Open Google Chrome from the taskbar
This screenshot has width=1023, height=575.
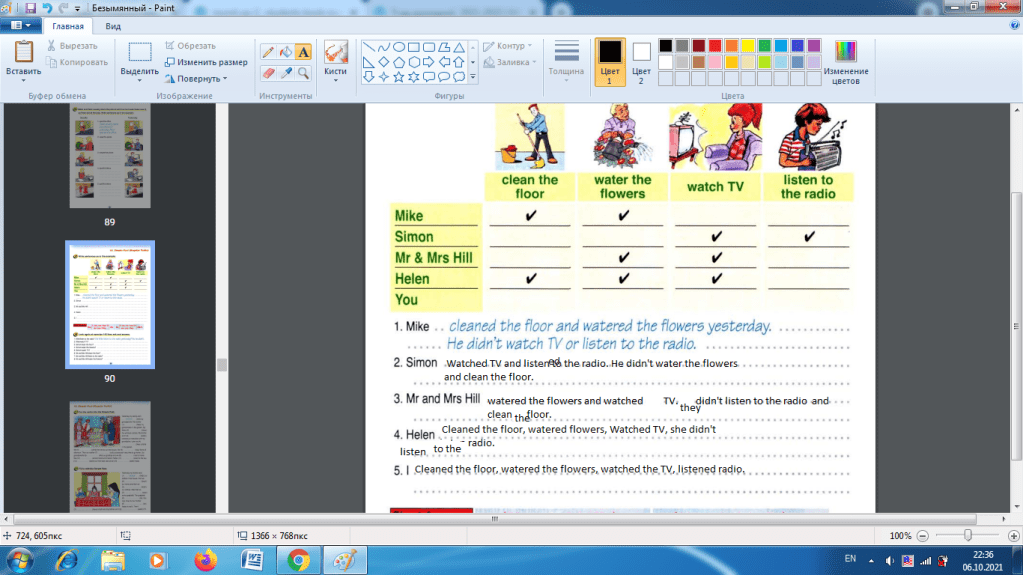tap(298, 560)
